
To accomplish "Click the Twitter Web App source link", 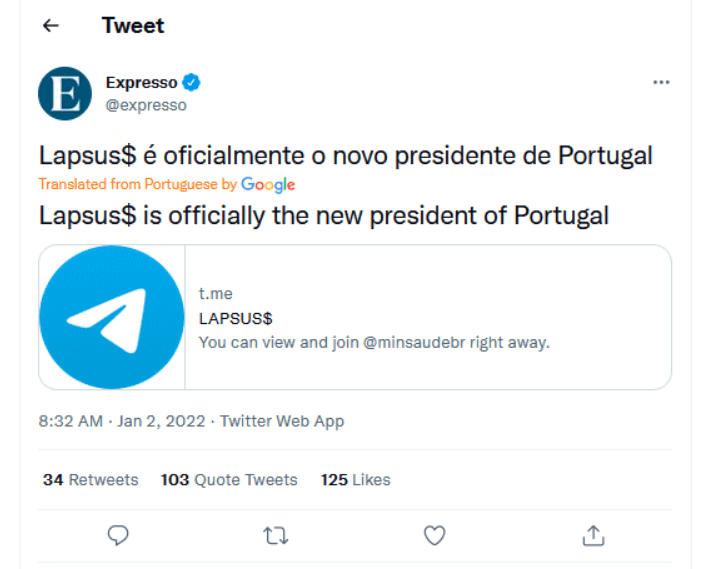I will click(x=282, y=421).
